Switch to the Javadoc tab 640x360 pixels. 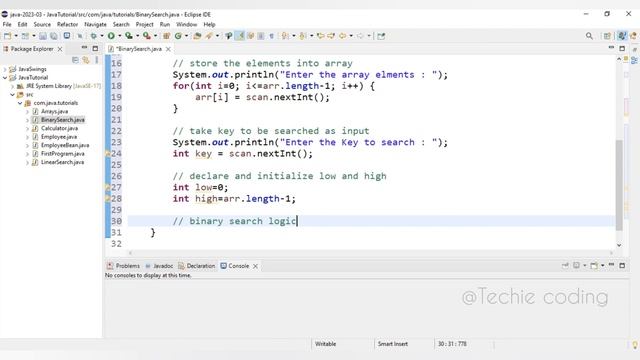159,266
